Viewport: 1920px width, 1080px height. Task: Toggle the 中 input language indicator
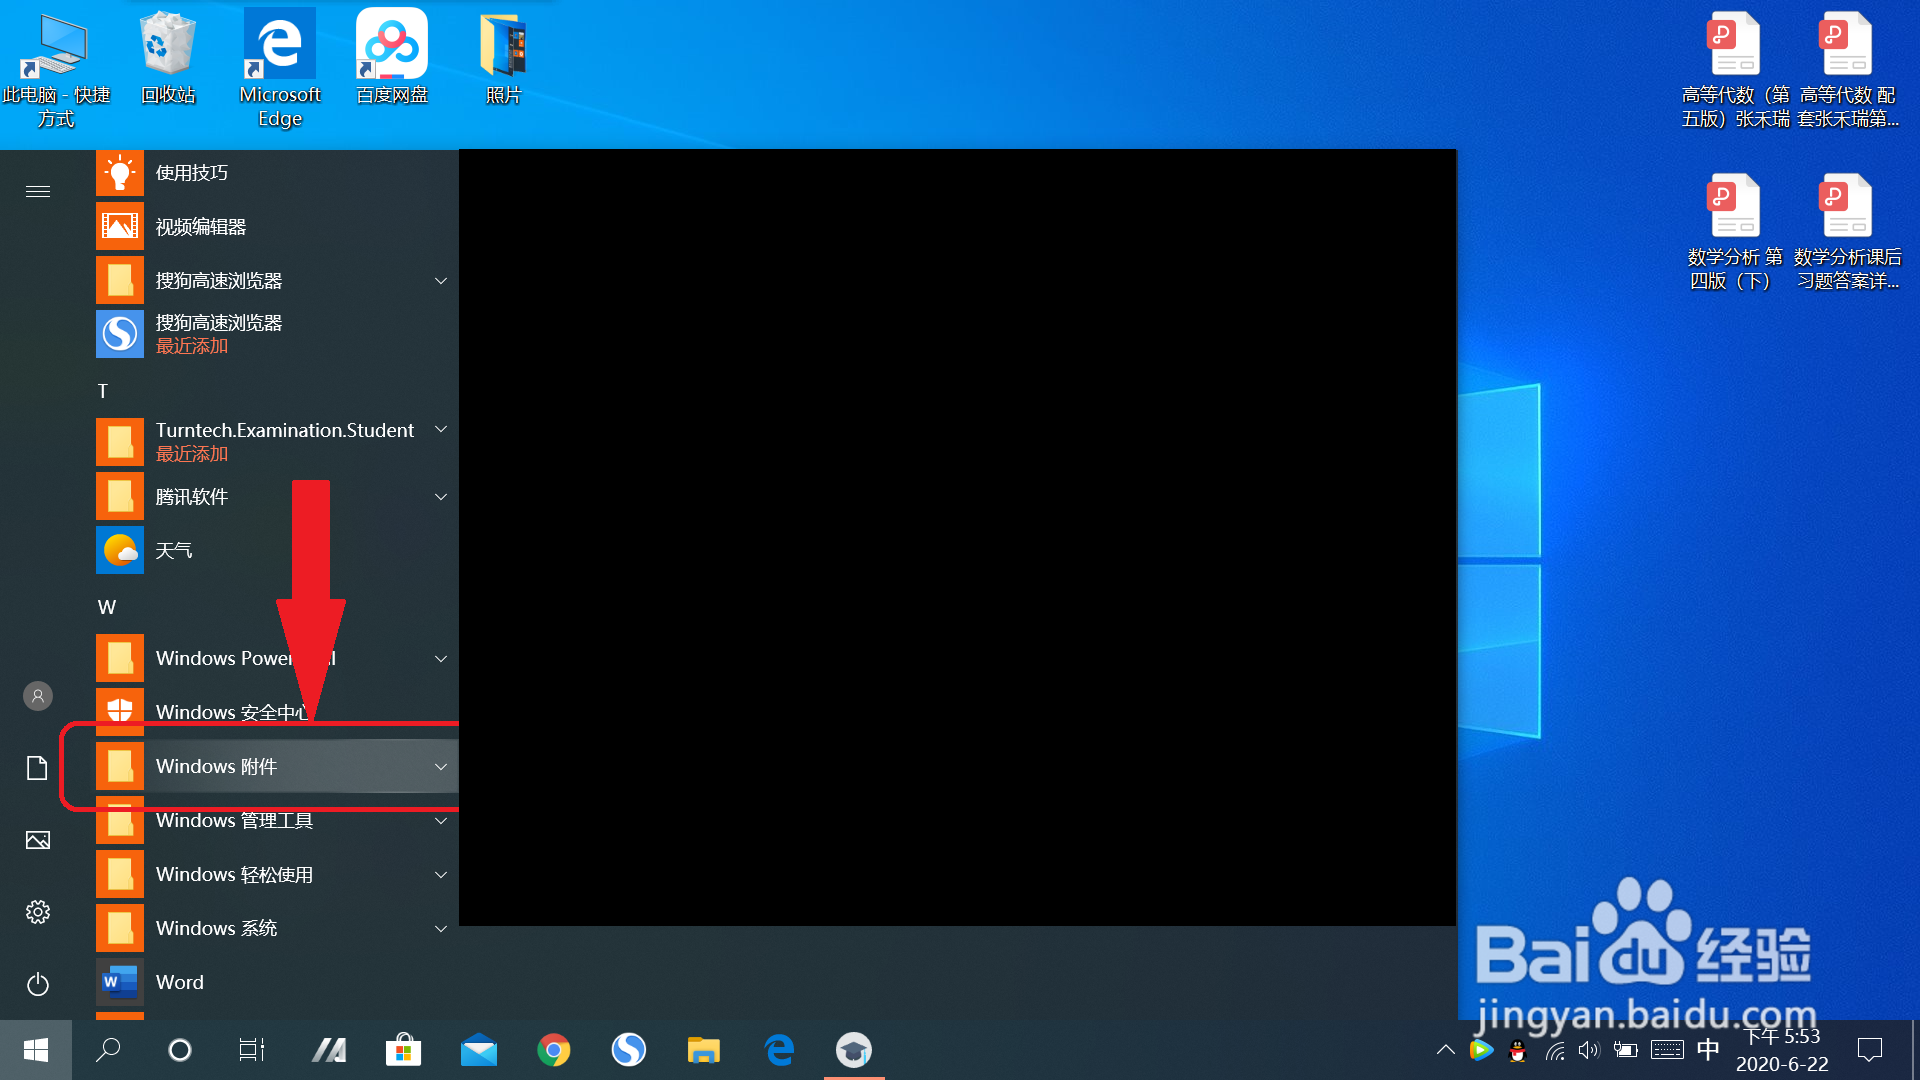1708,1049
